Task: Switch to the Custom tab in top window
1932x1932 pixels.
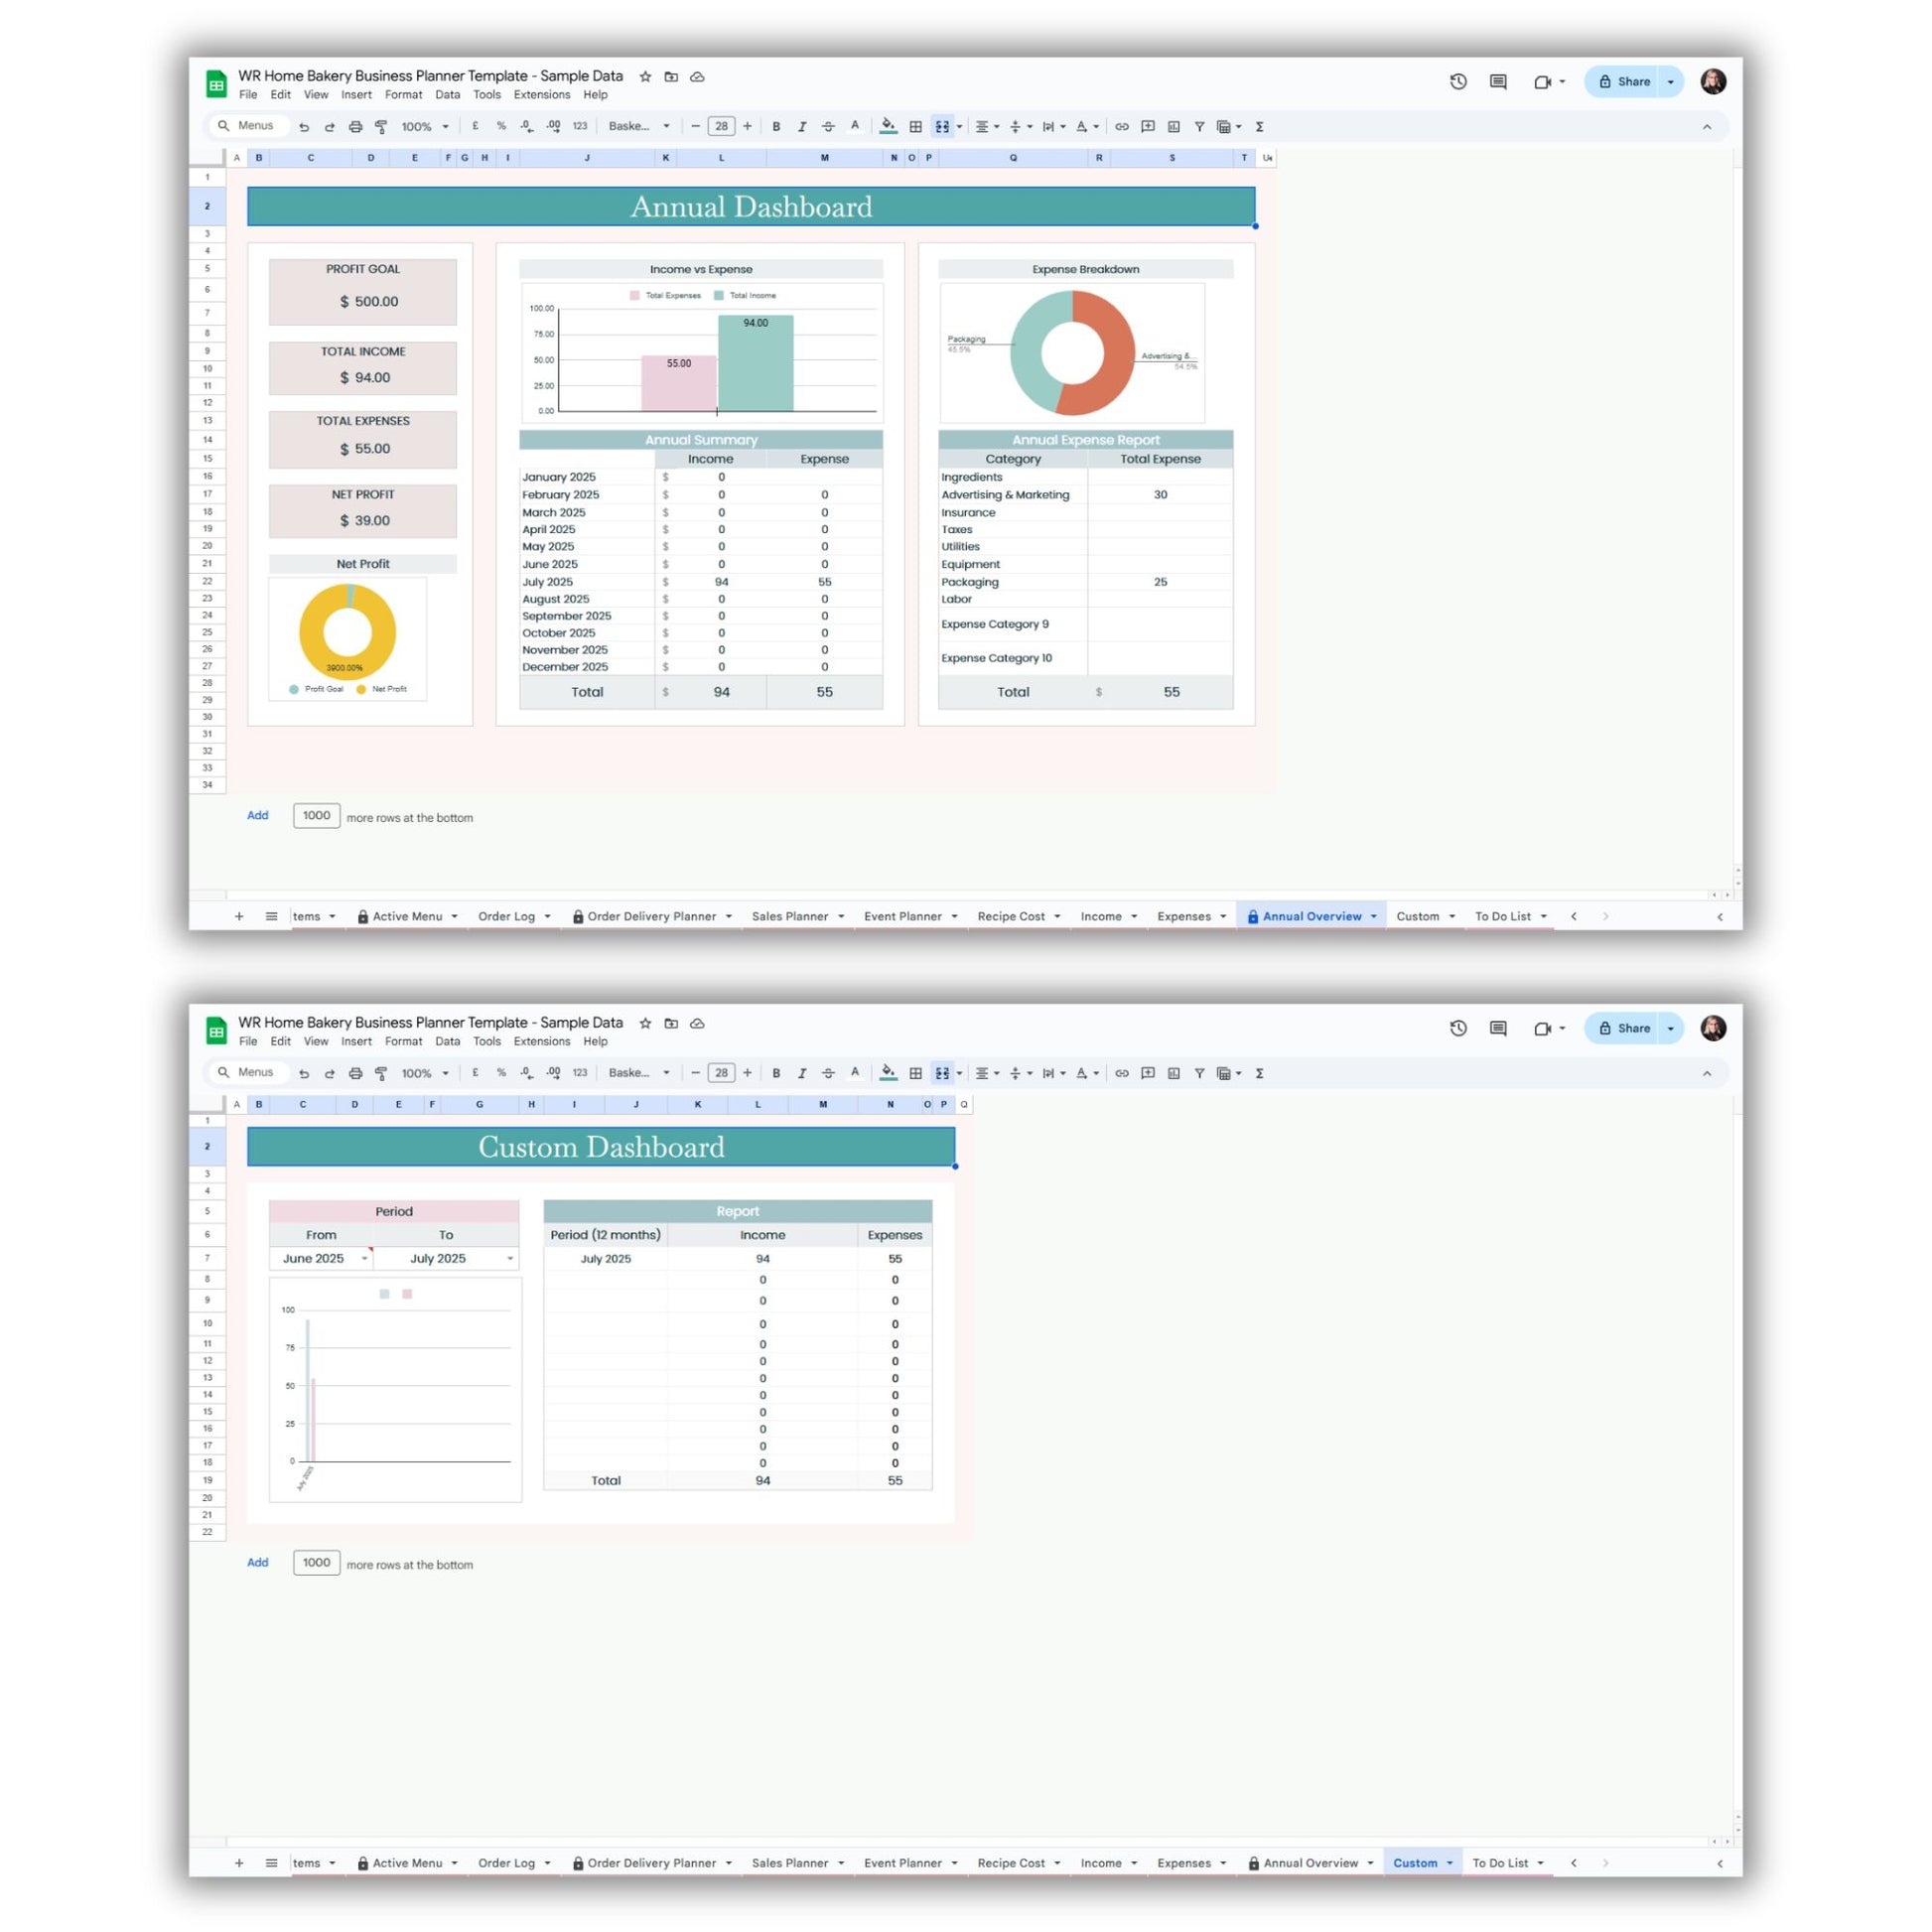Action: coord(1417,916)
